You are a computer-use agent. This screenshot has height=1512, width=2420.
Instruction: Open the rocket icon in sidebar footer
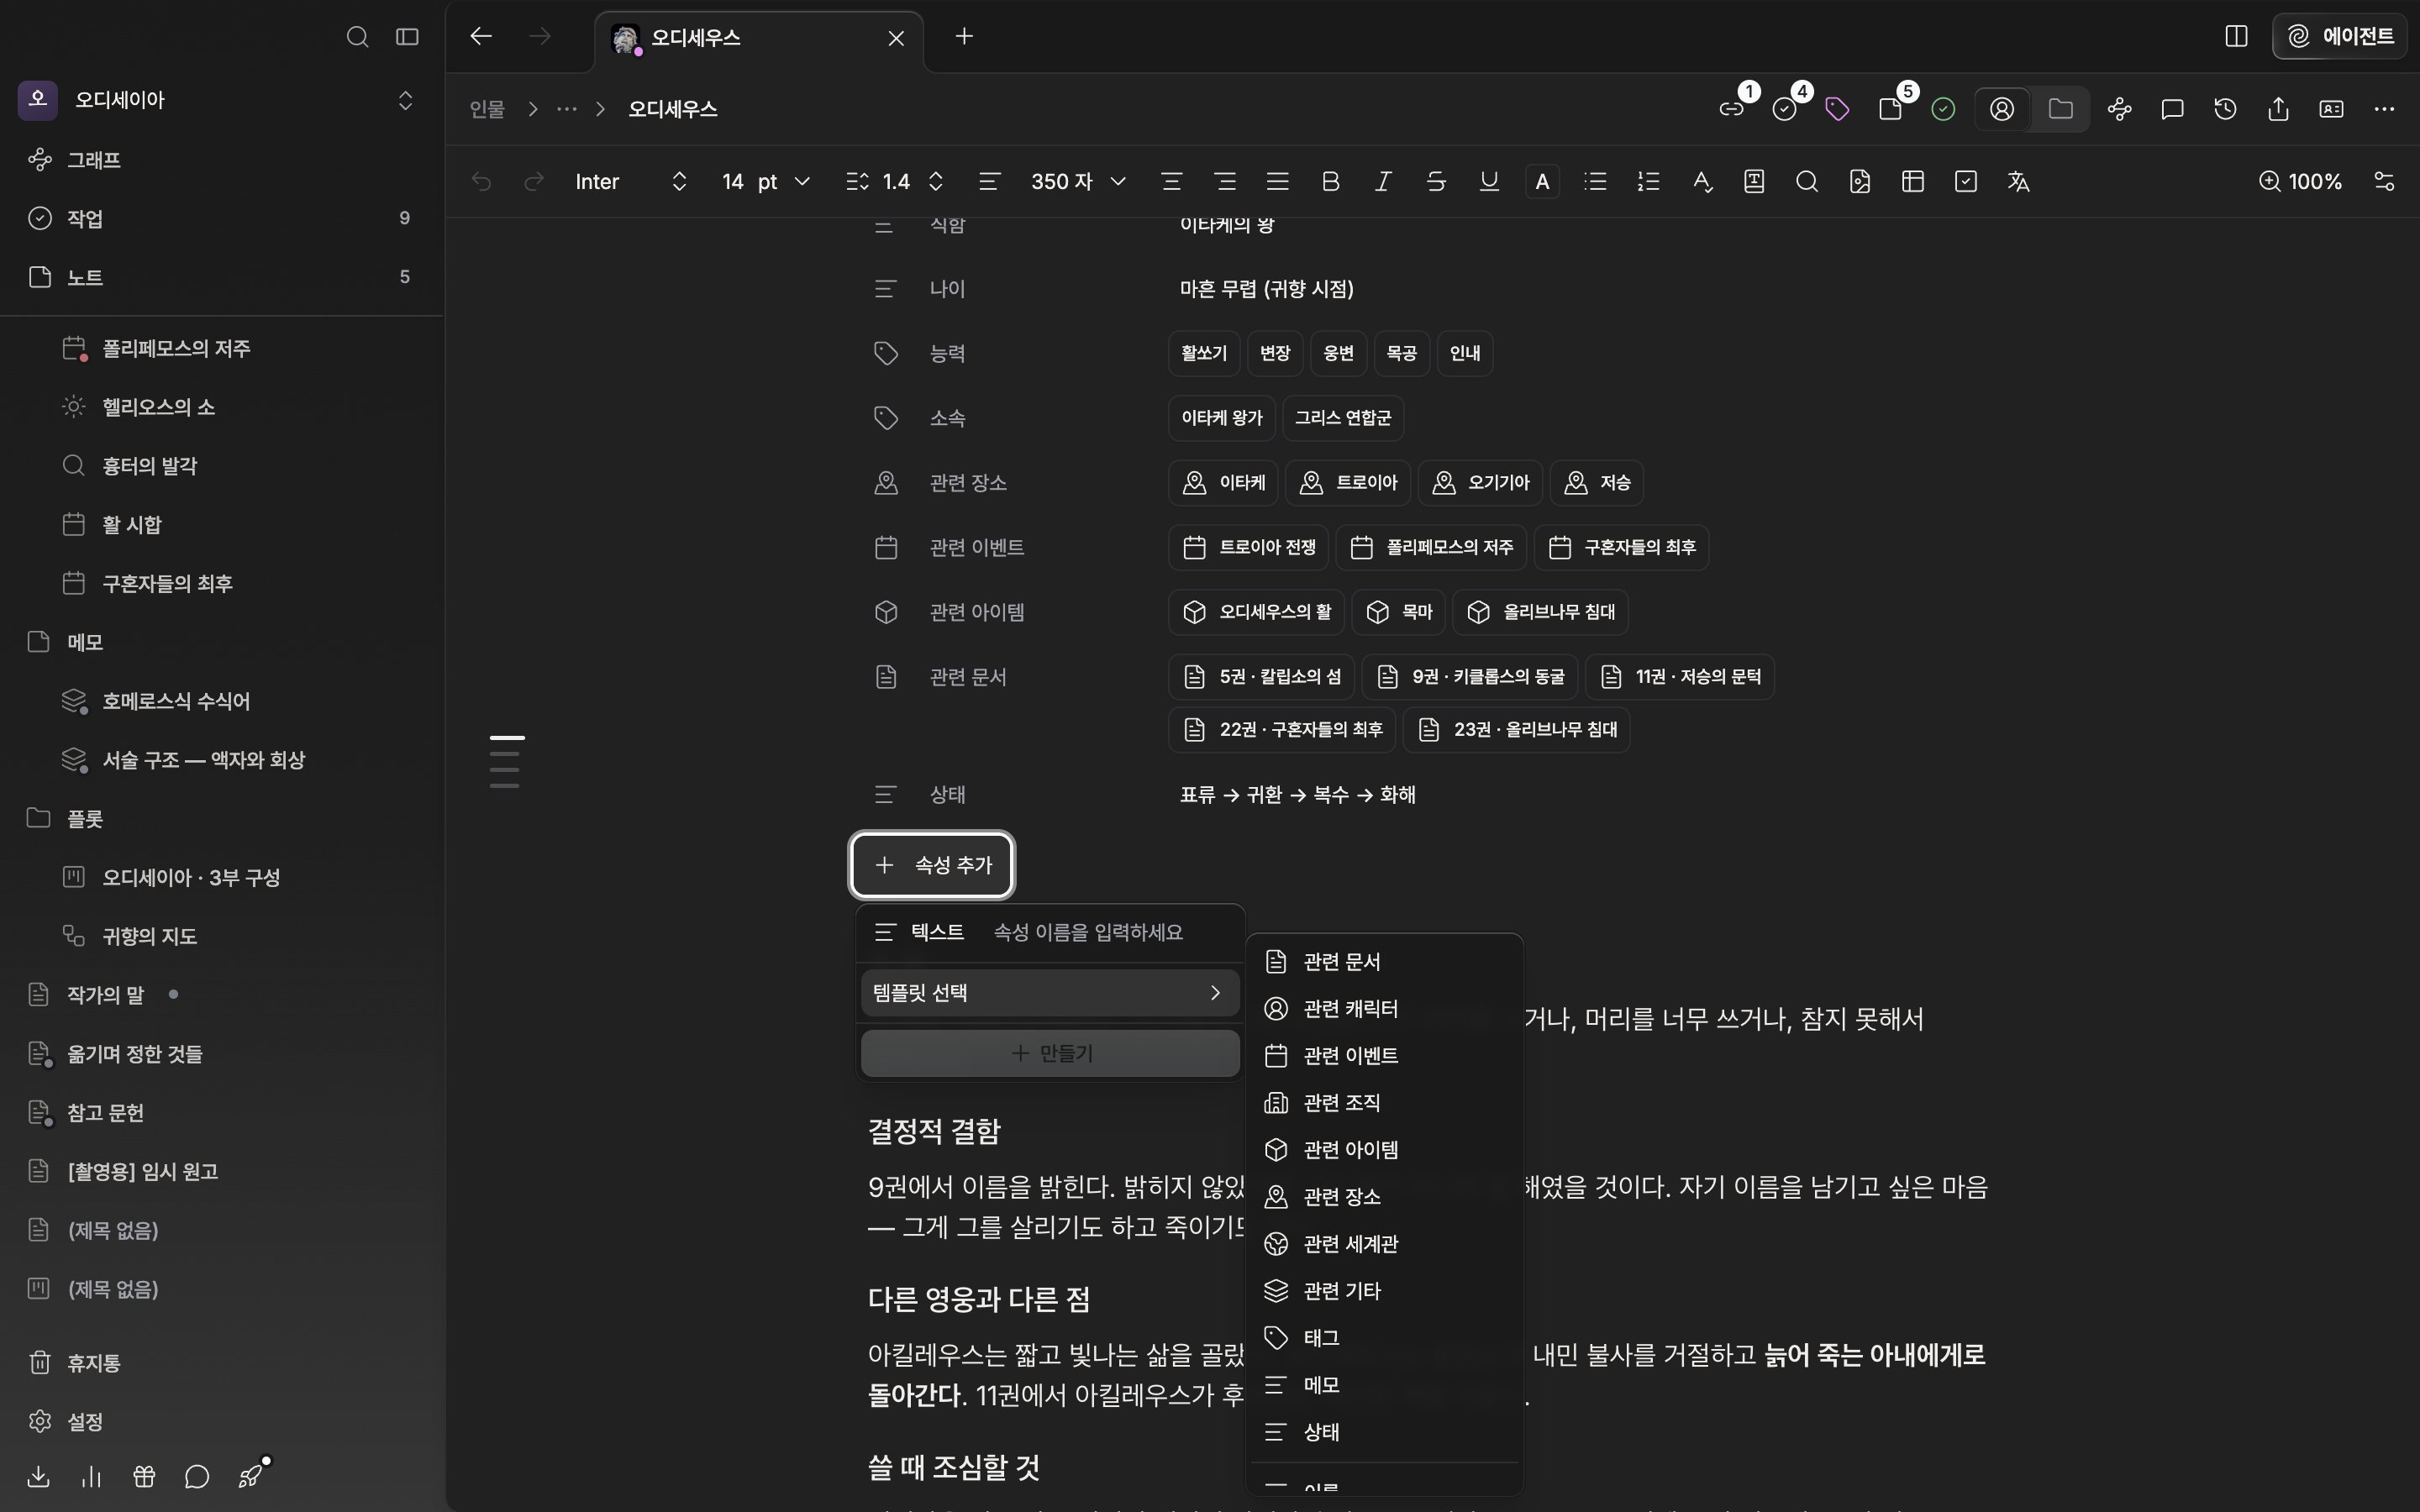click(252, 1476)
